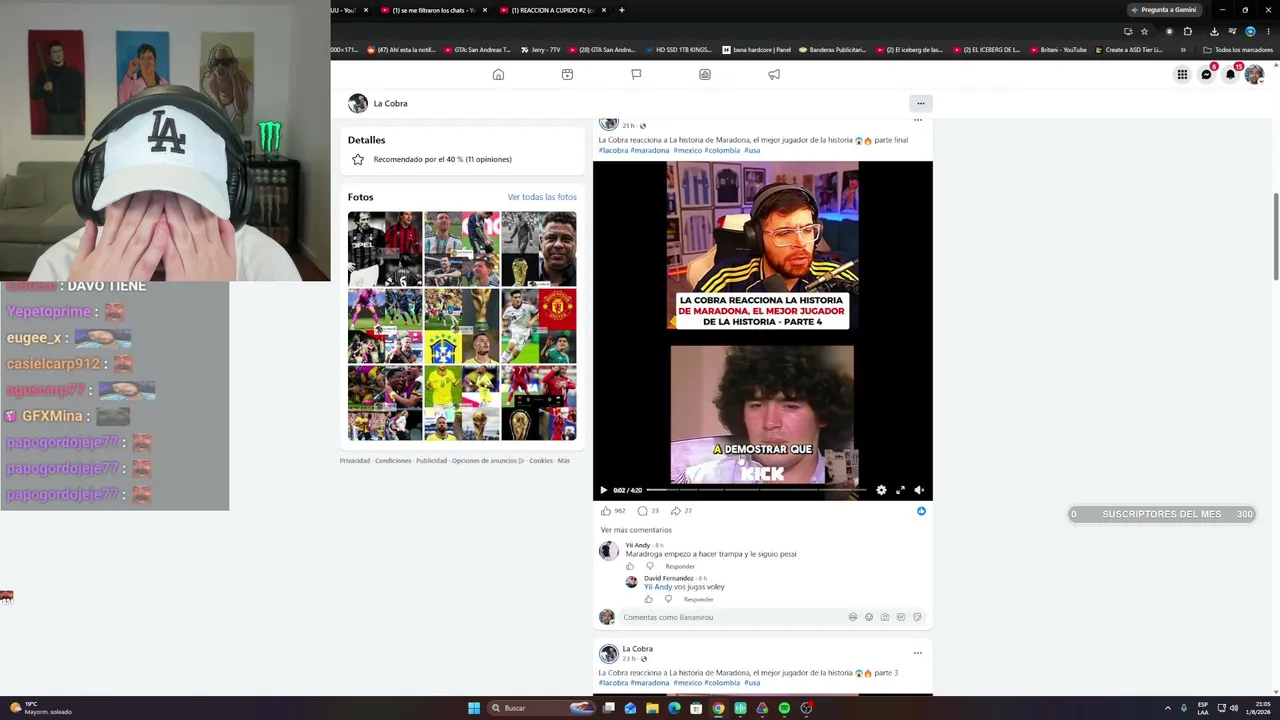Open the Marketplace storefront icon in navigation

coord(705,74)
